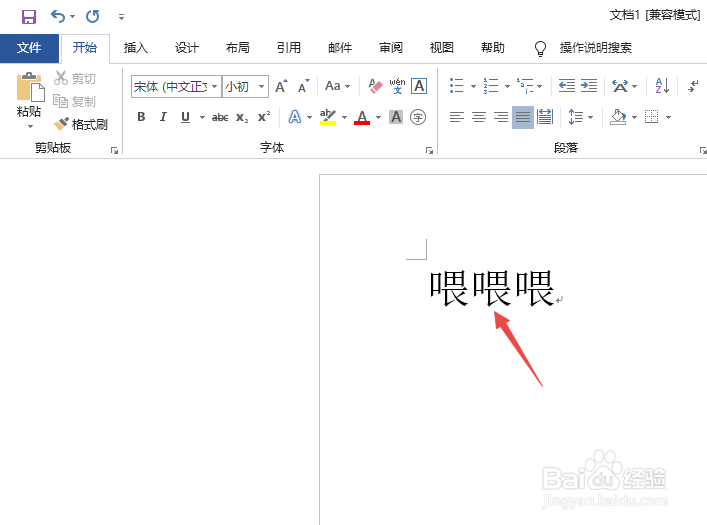This screenshot has width=707, height=525.
Task: Decrease paragraph indent
Action: coord(567,86)
